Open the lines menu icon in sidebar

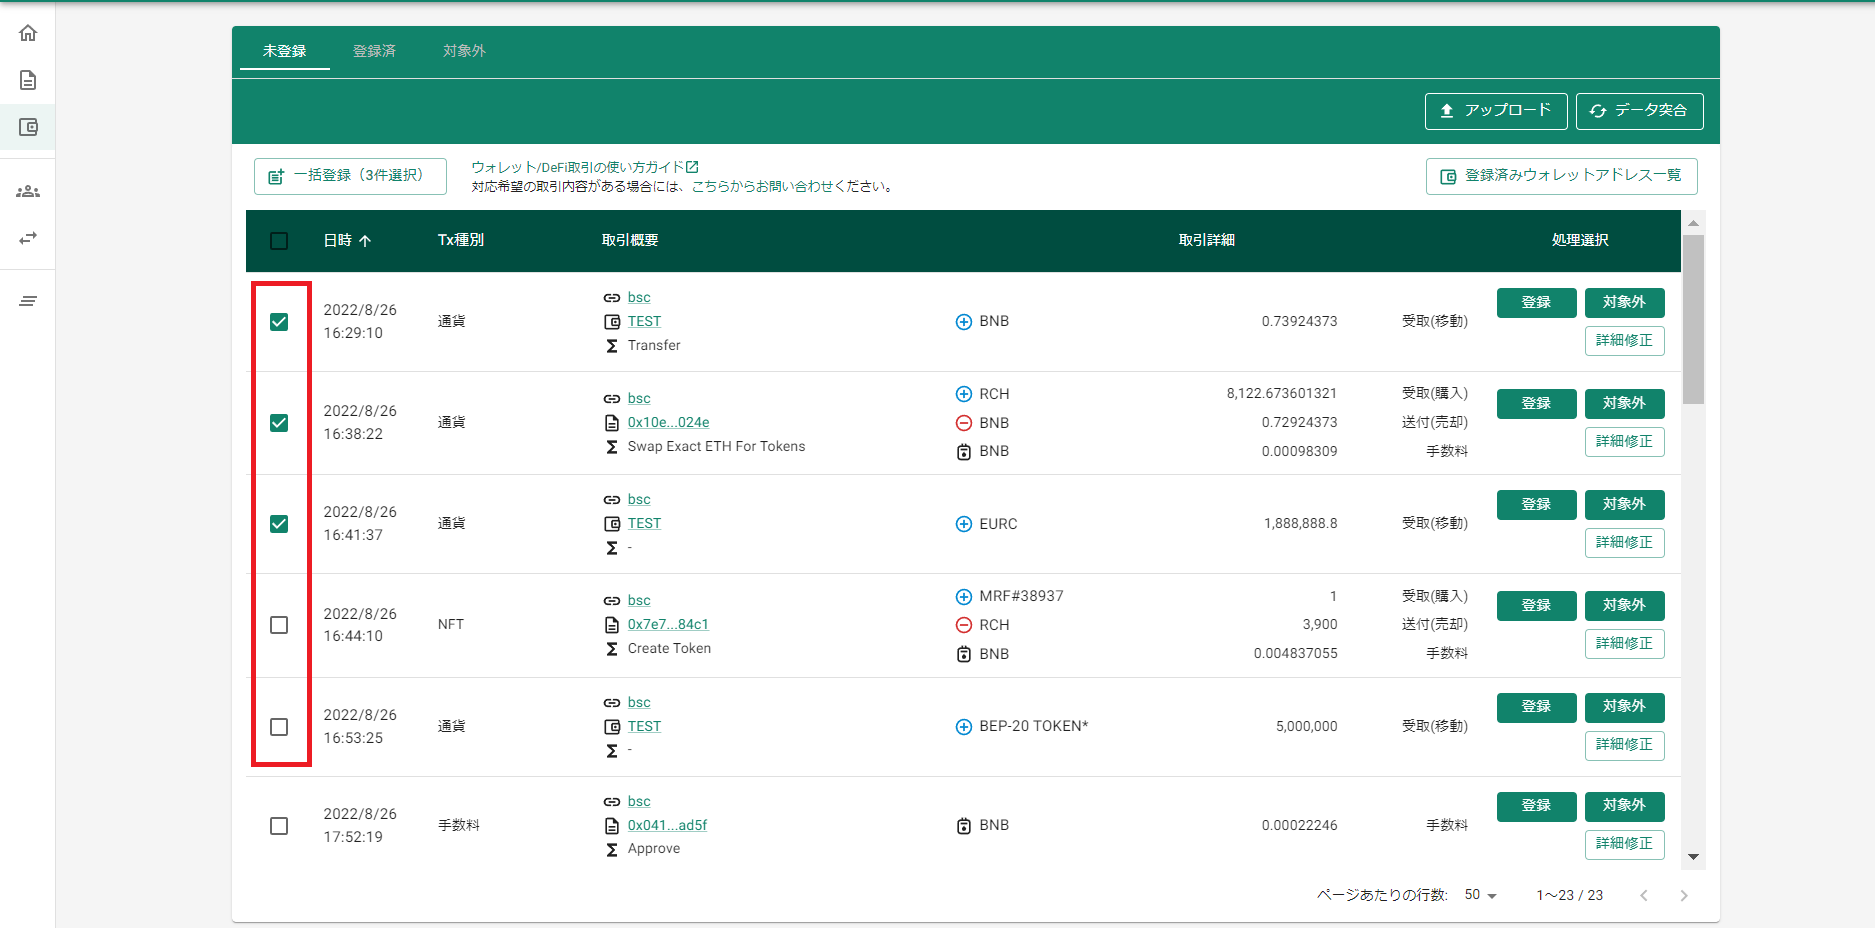[x=28, y=301]
